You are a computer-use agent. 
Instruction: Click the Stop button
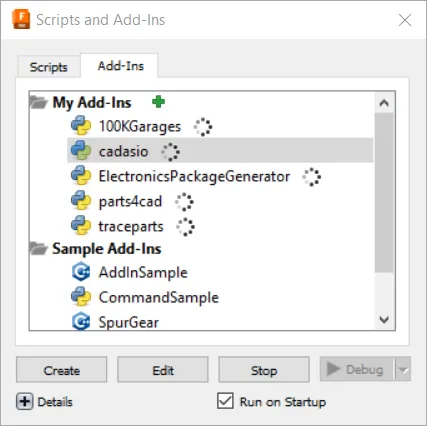(x=264, y=370)
